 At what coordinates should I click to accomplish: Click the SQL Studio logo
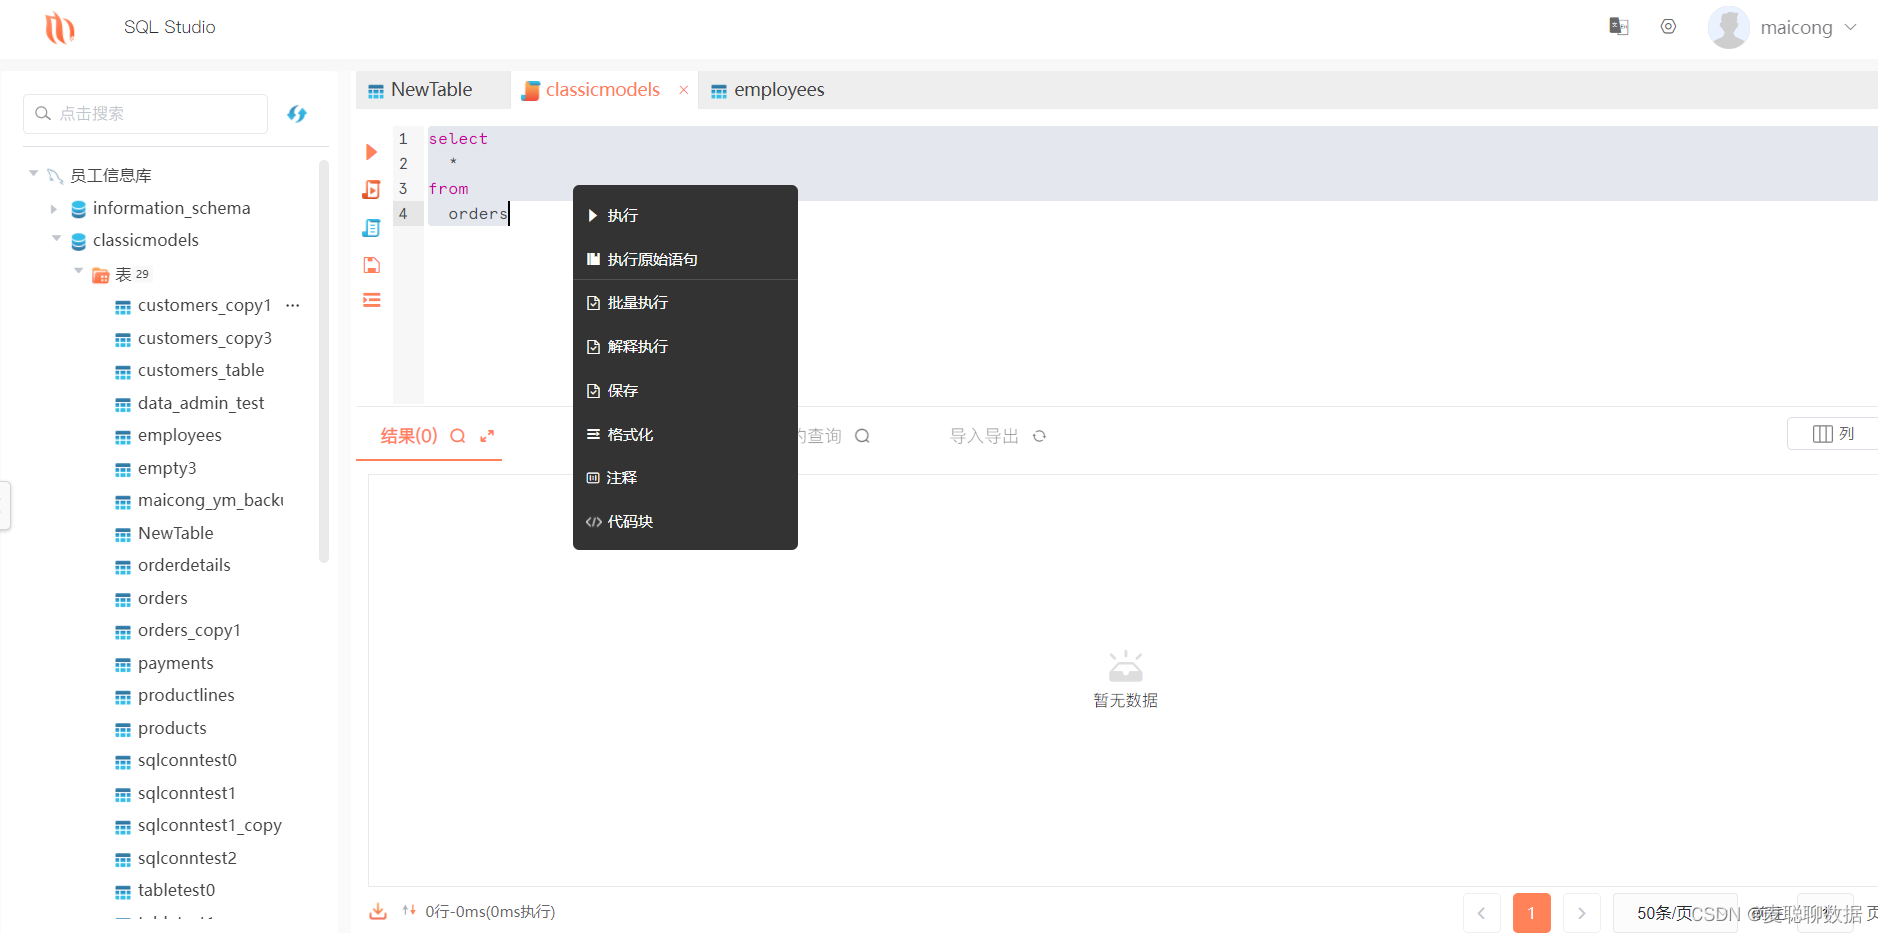(x=60, y=28)
